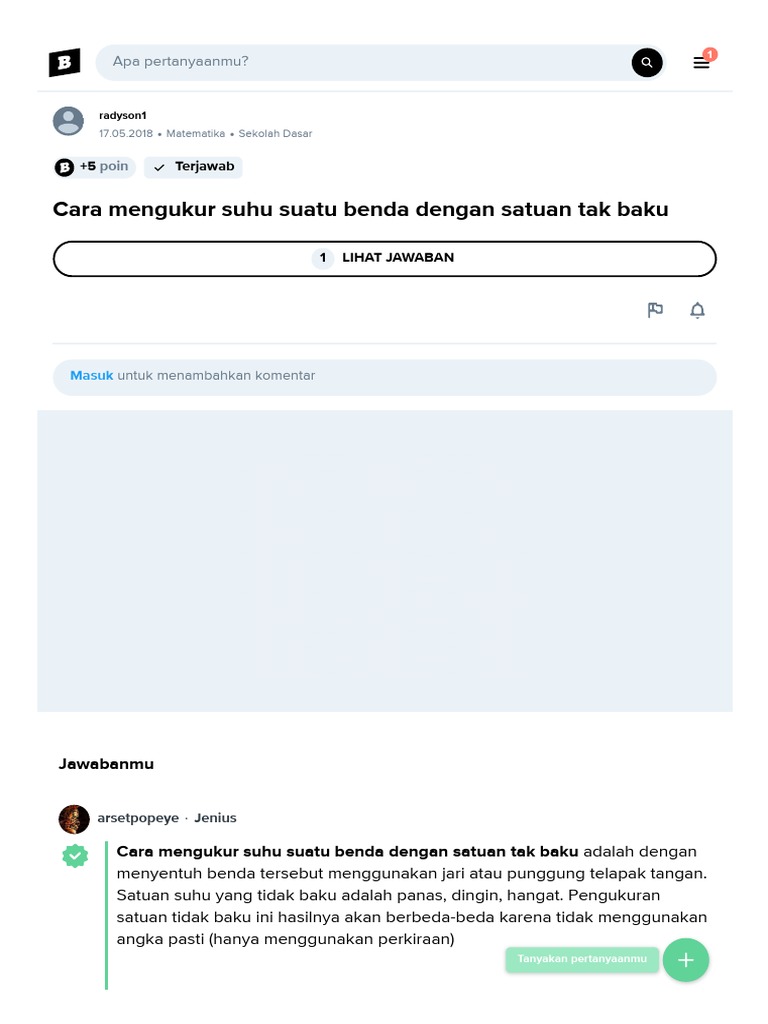Click the Tanyakan pertanyaanmu button
768x1024 pixels.
click(x=582, y=959)
